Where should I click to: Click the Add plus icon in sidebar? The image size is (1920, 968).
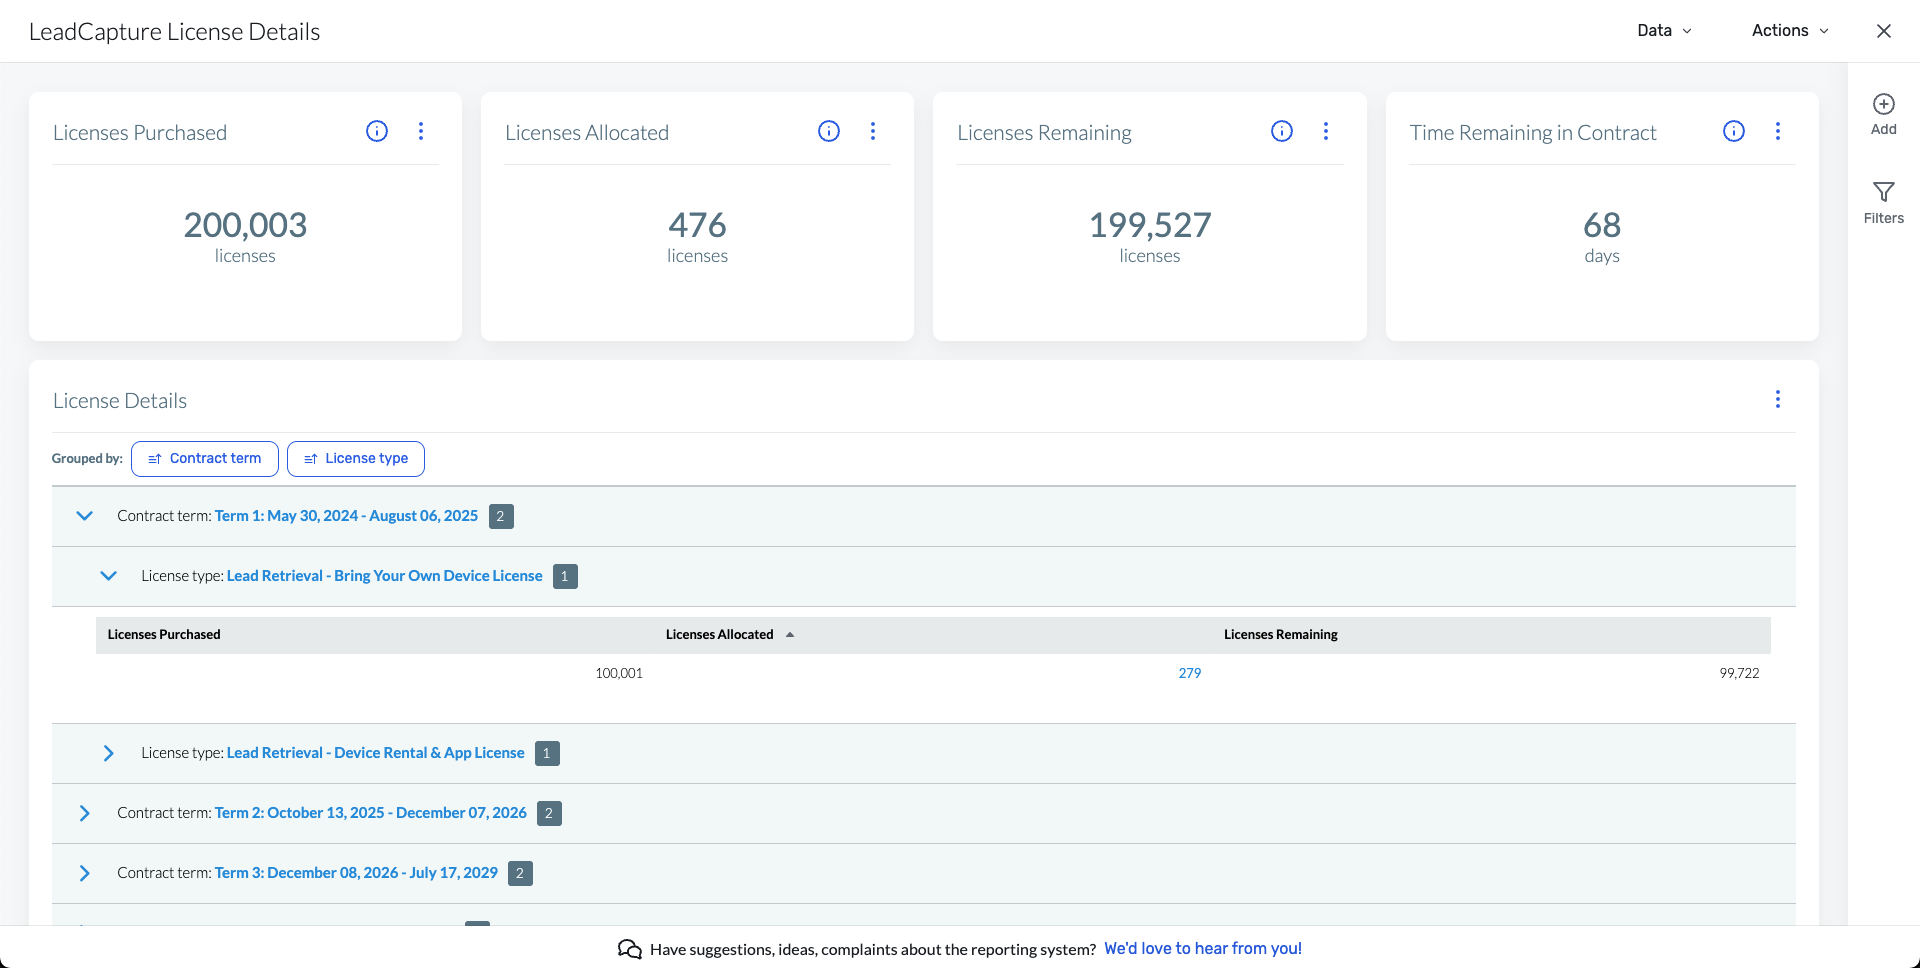pos(1884,104)
